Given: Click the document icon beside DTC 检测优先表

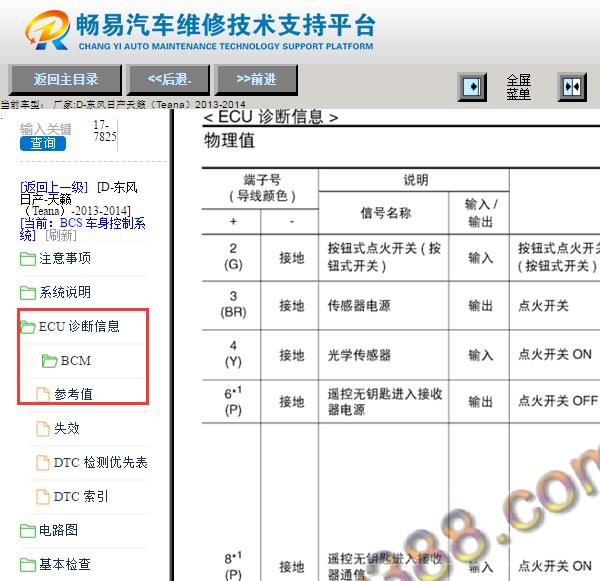Looking at the screenshot, I should coord(43,463).
